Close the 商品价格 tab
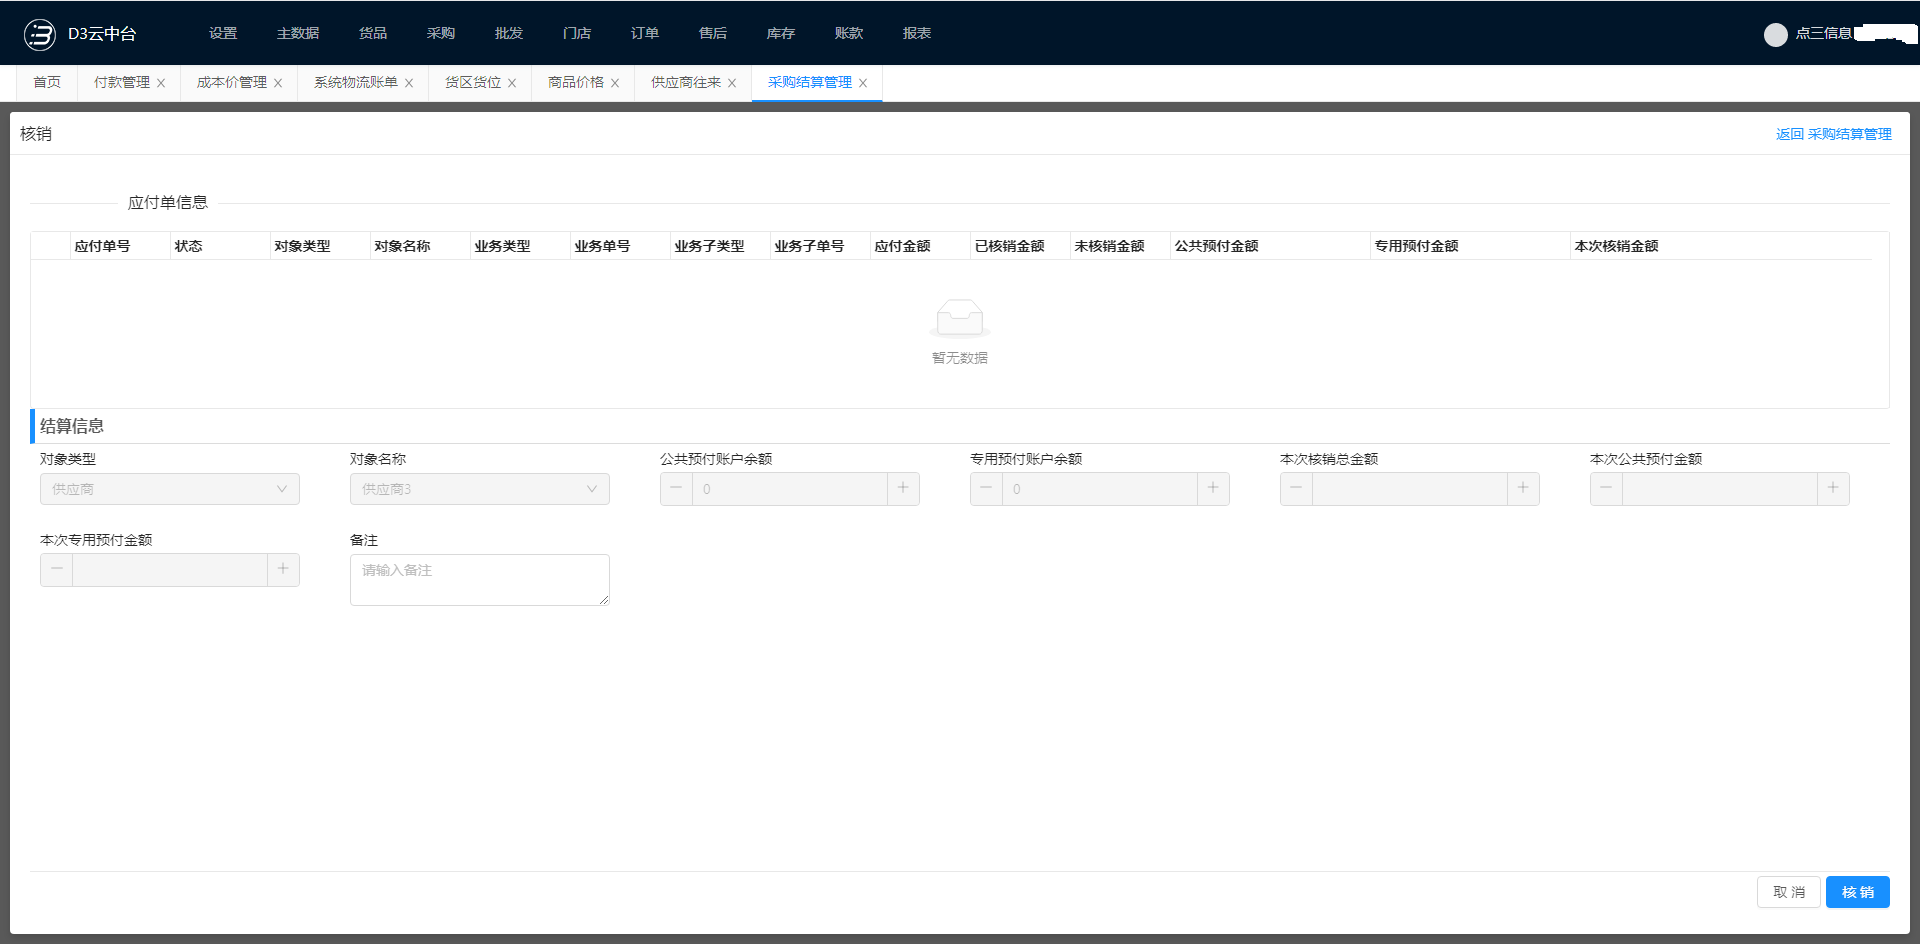Image resolution: width=1920 pixels, height=944 pixels. [x=615, y=83]
